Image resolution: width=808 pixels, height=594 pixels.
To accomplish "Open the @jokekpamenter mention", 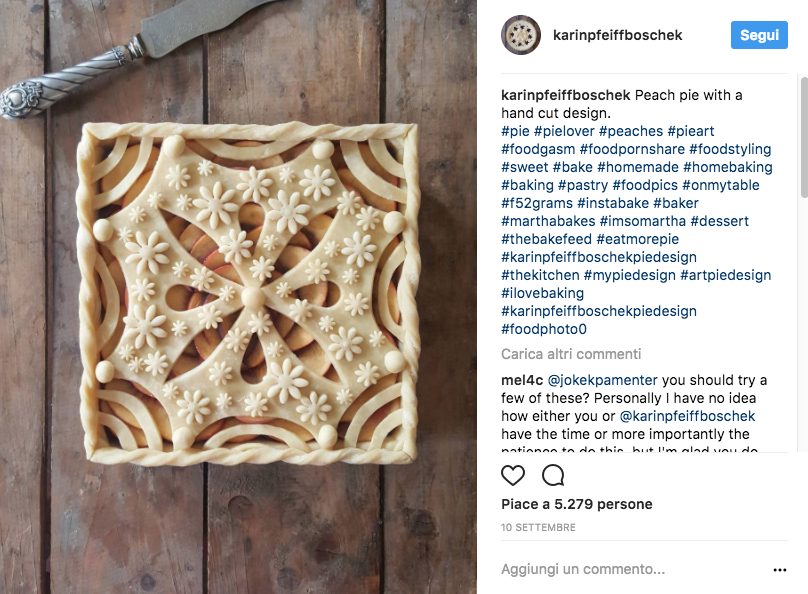I will tap(602, 380).
